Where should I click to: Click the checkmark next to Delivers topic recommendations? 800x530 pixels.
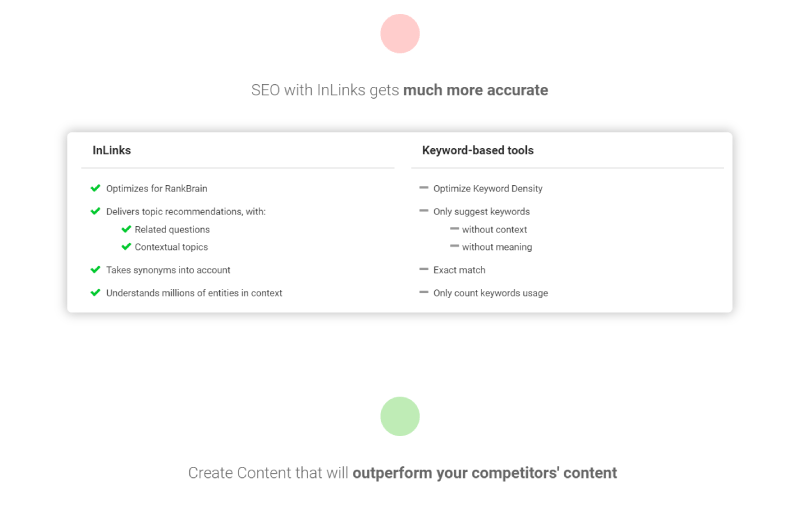tap(95, 211)
